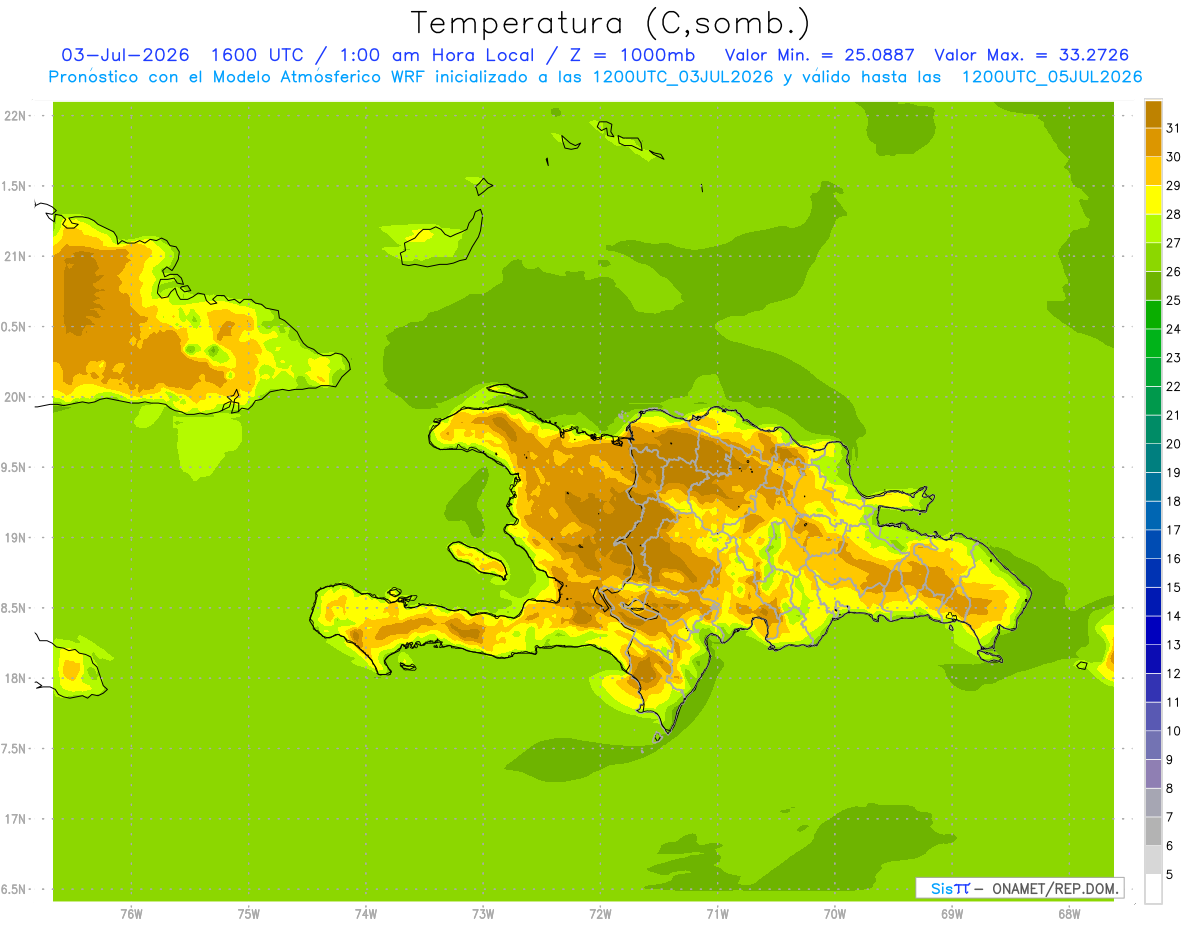Click legend label "13"
The width and height of the screenshot is (1200, 927).
[1173, 645]
